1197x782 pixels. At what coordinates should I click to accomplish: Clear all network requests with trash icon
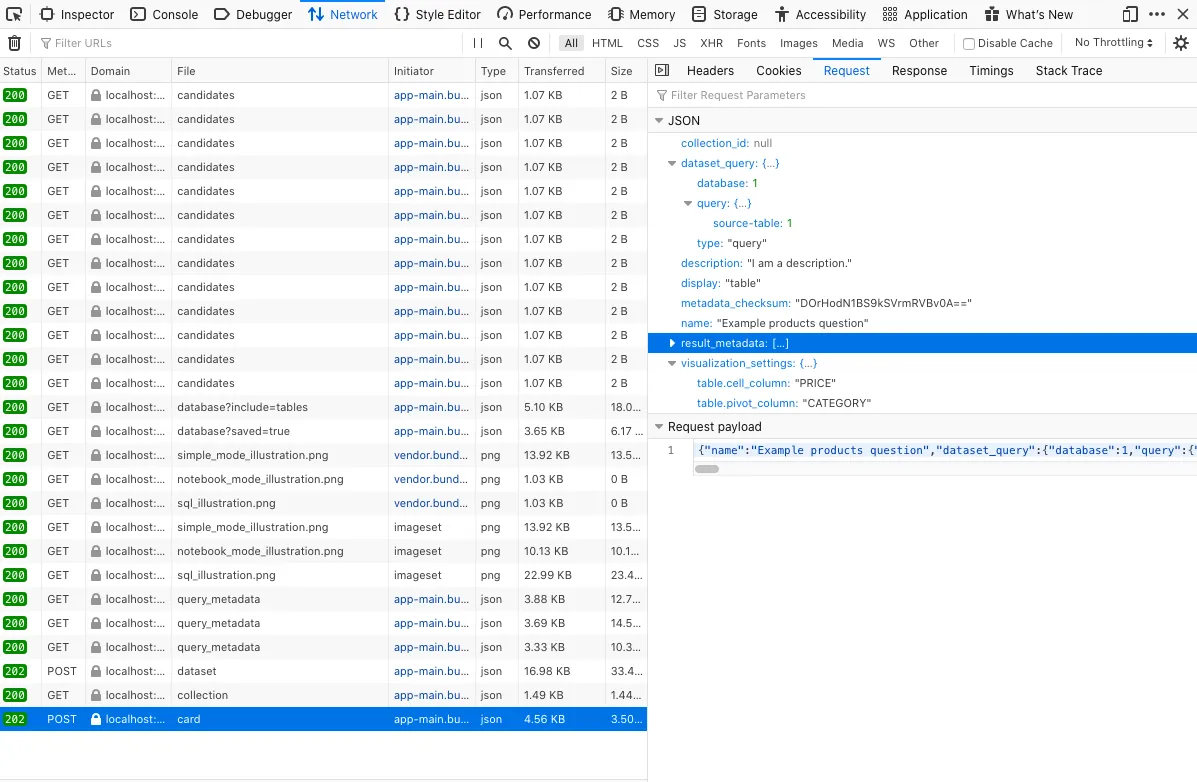point(14,42)
